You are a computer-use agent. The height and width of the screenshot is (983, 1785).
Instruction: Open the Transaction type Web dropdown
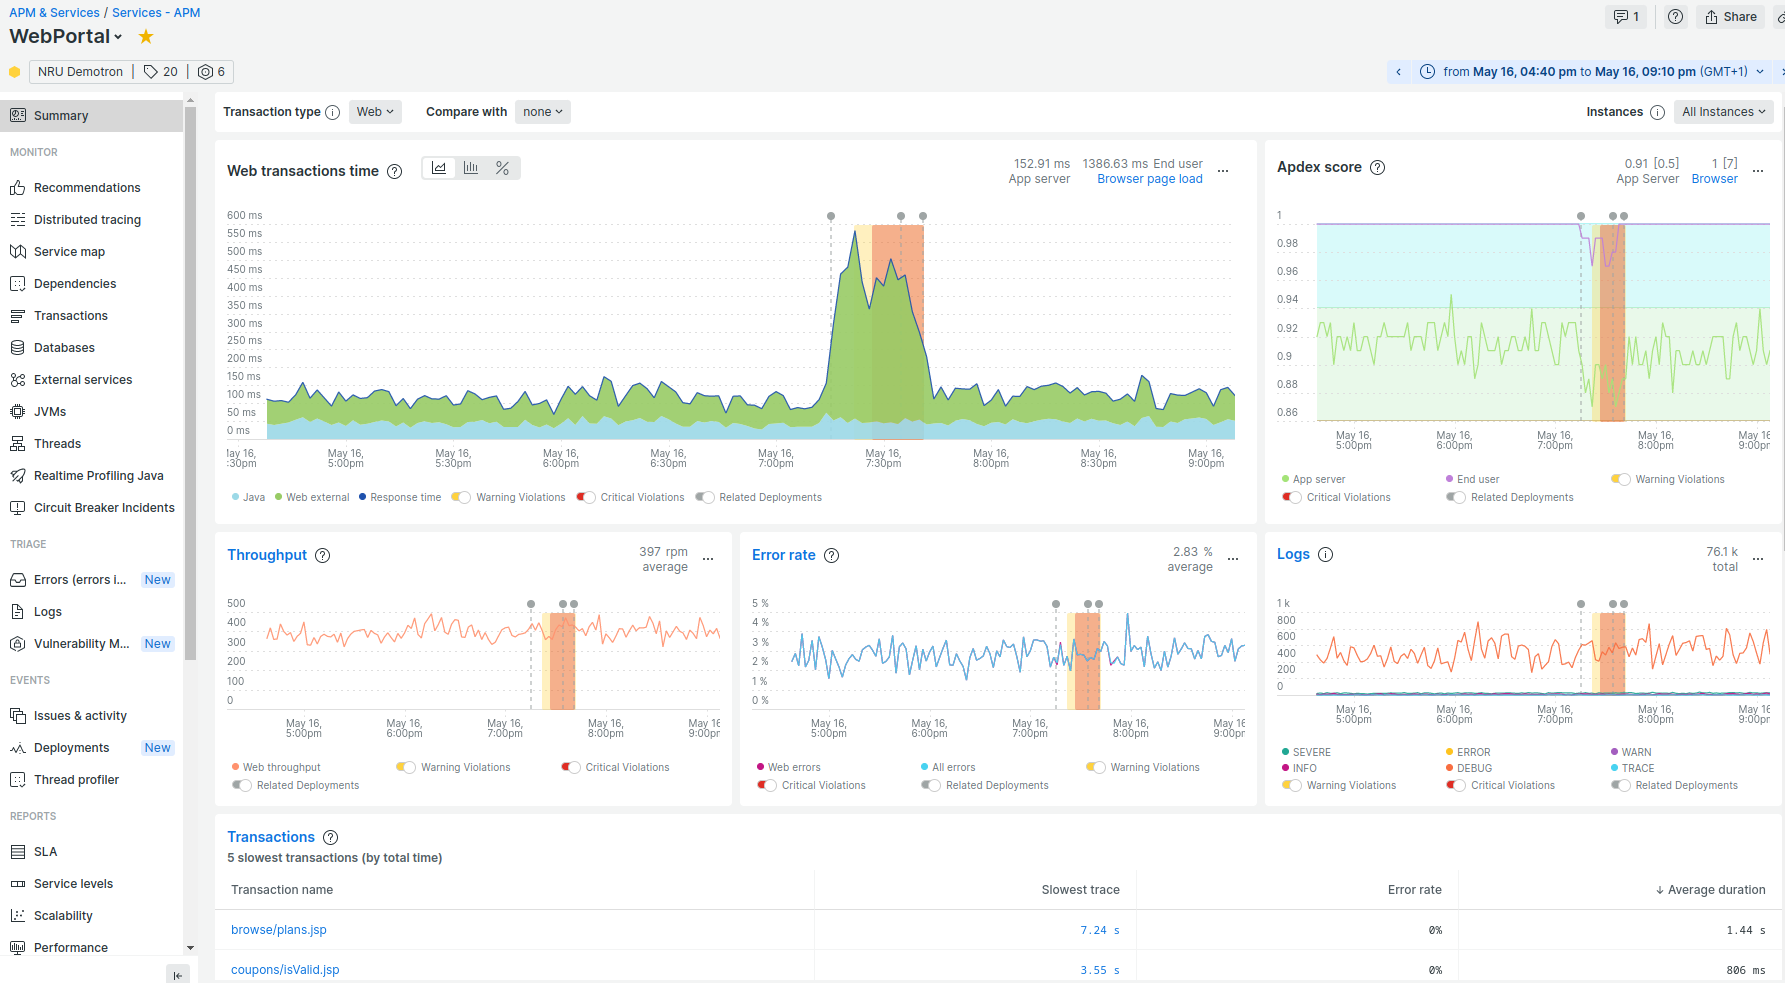pos(375,112)
